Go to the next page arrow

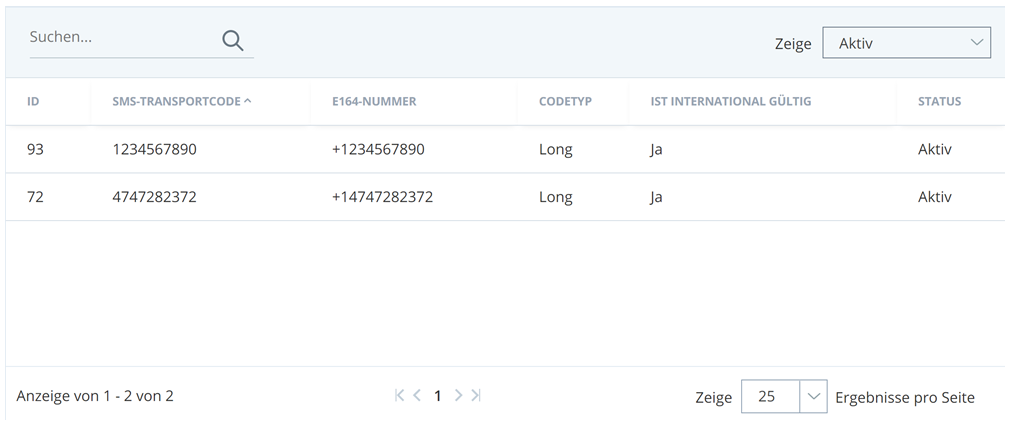tap(459, 395)
